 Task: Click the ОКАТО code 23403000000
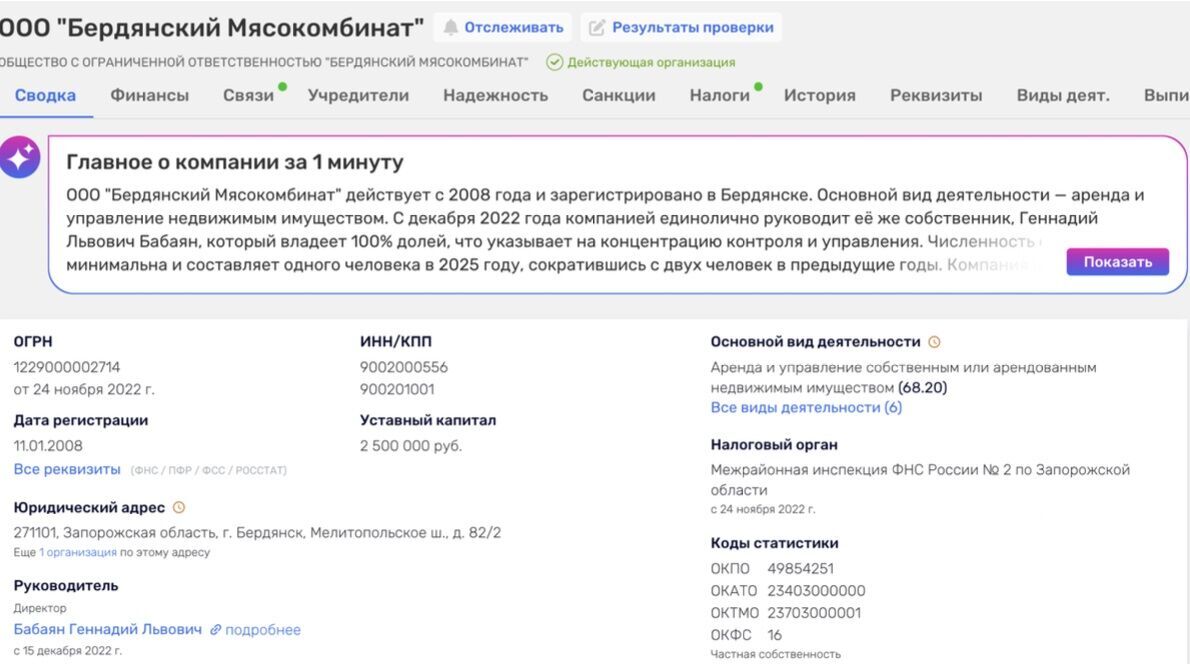816,591
